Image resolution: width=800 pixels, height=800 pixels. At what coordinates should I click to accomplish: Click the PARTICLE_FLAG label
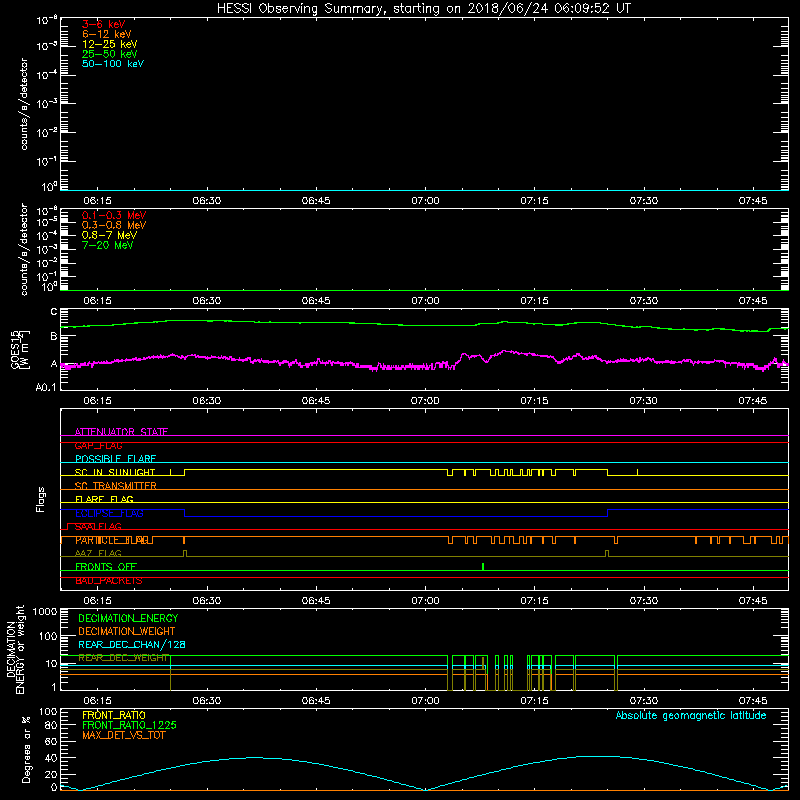pos(112,540)
